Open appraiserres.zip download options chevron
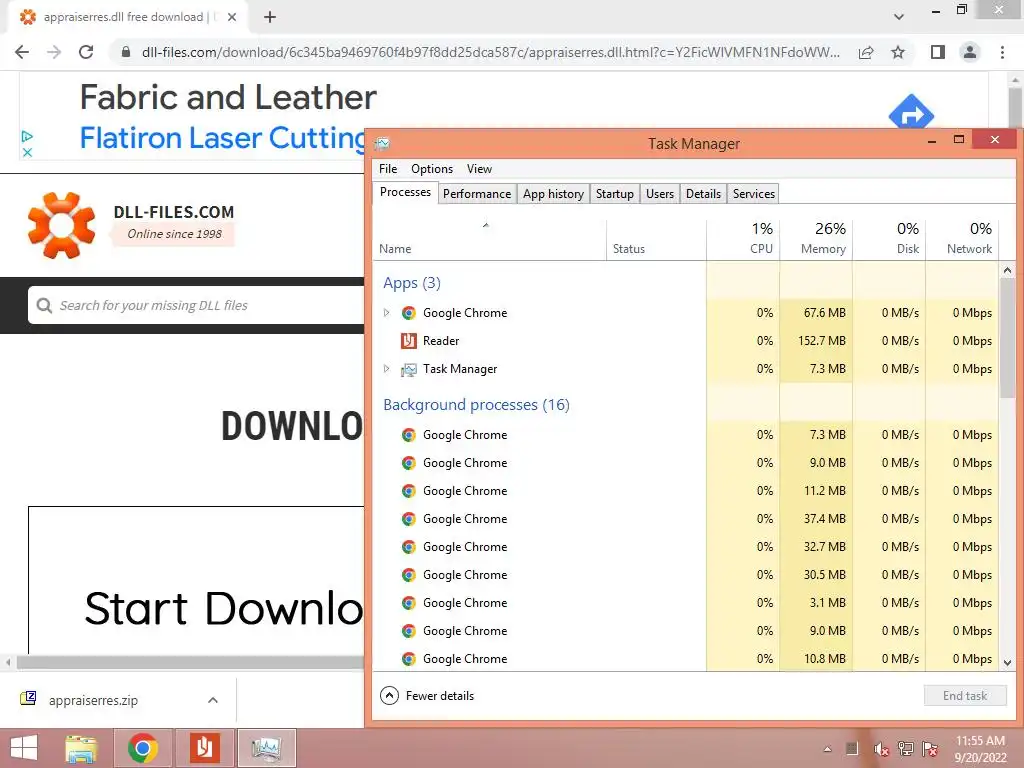Viewport: 1024px width, 768px height. [213, 700]
